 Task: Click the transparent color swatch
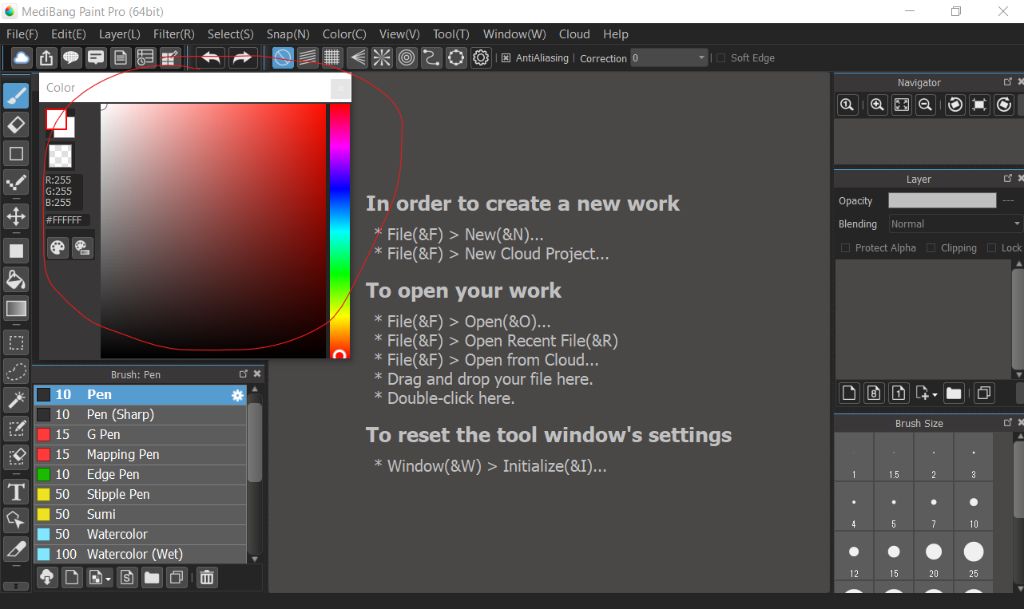(60, 155)
